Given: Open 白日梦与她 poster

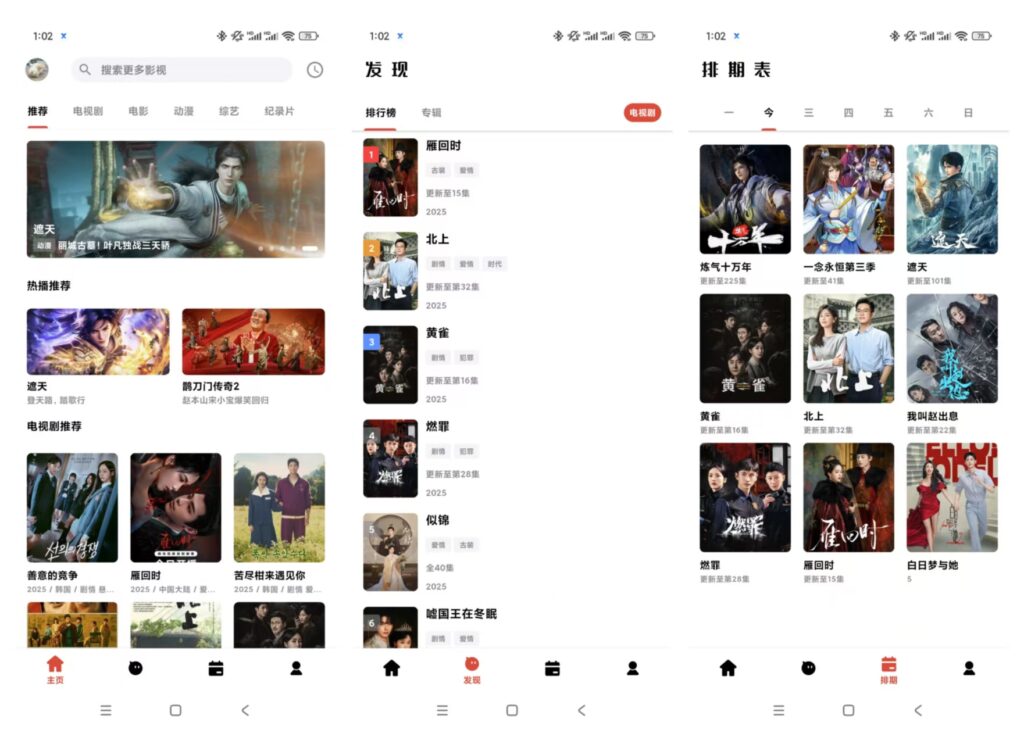Looking at the screenshot, I should (x=952, y=497).
